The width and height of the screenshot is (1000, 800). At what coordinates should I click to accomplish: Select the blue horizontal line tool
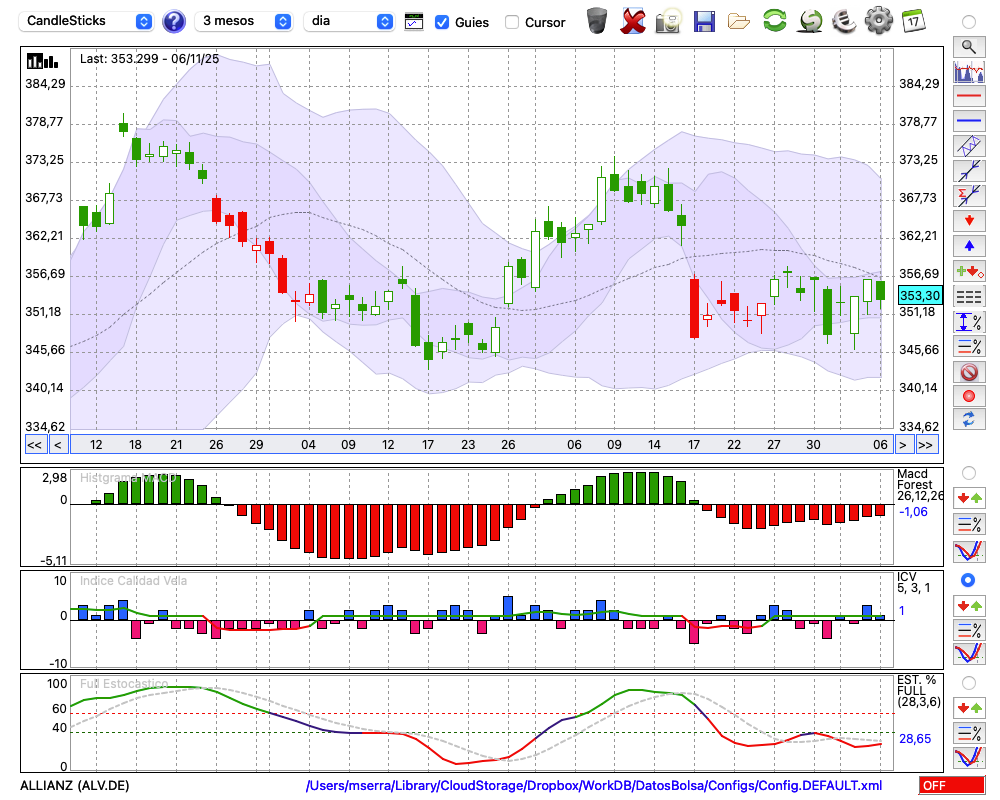tap(968, 121)
